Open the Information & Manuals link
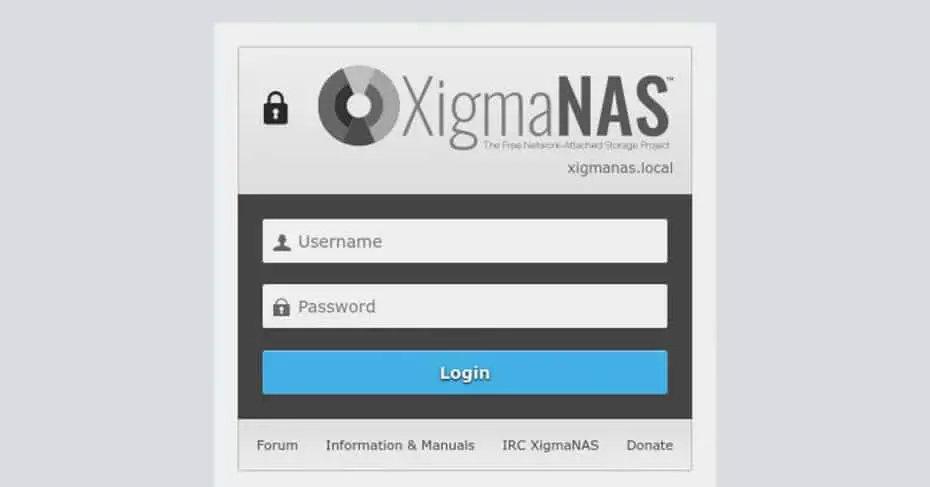 pos(400,445)
